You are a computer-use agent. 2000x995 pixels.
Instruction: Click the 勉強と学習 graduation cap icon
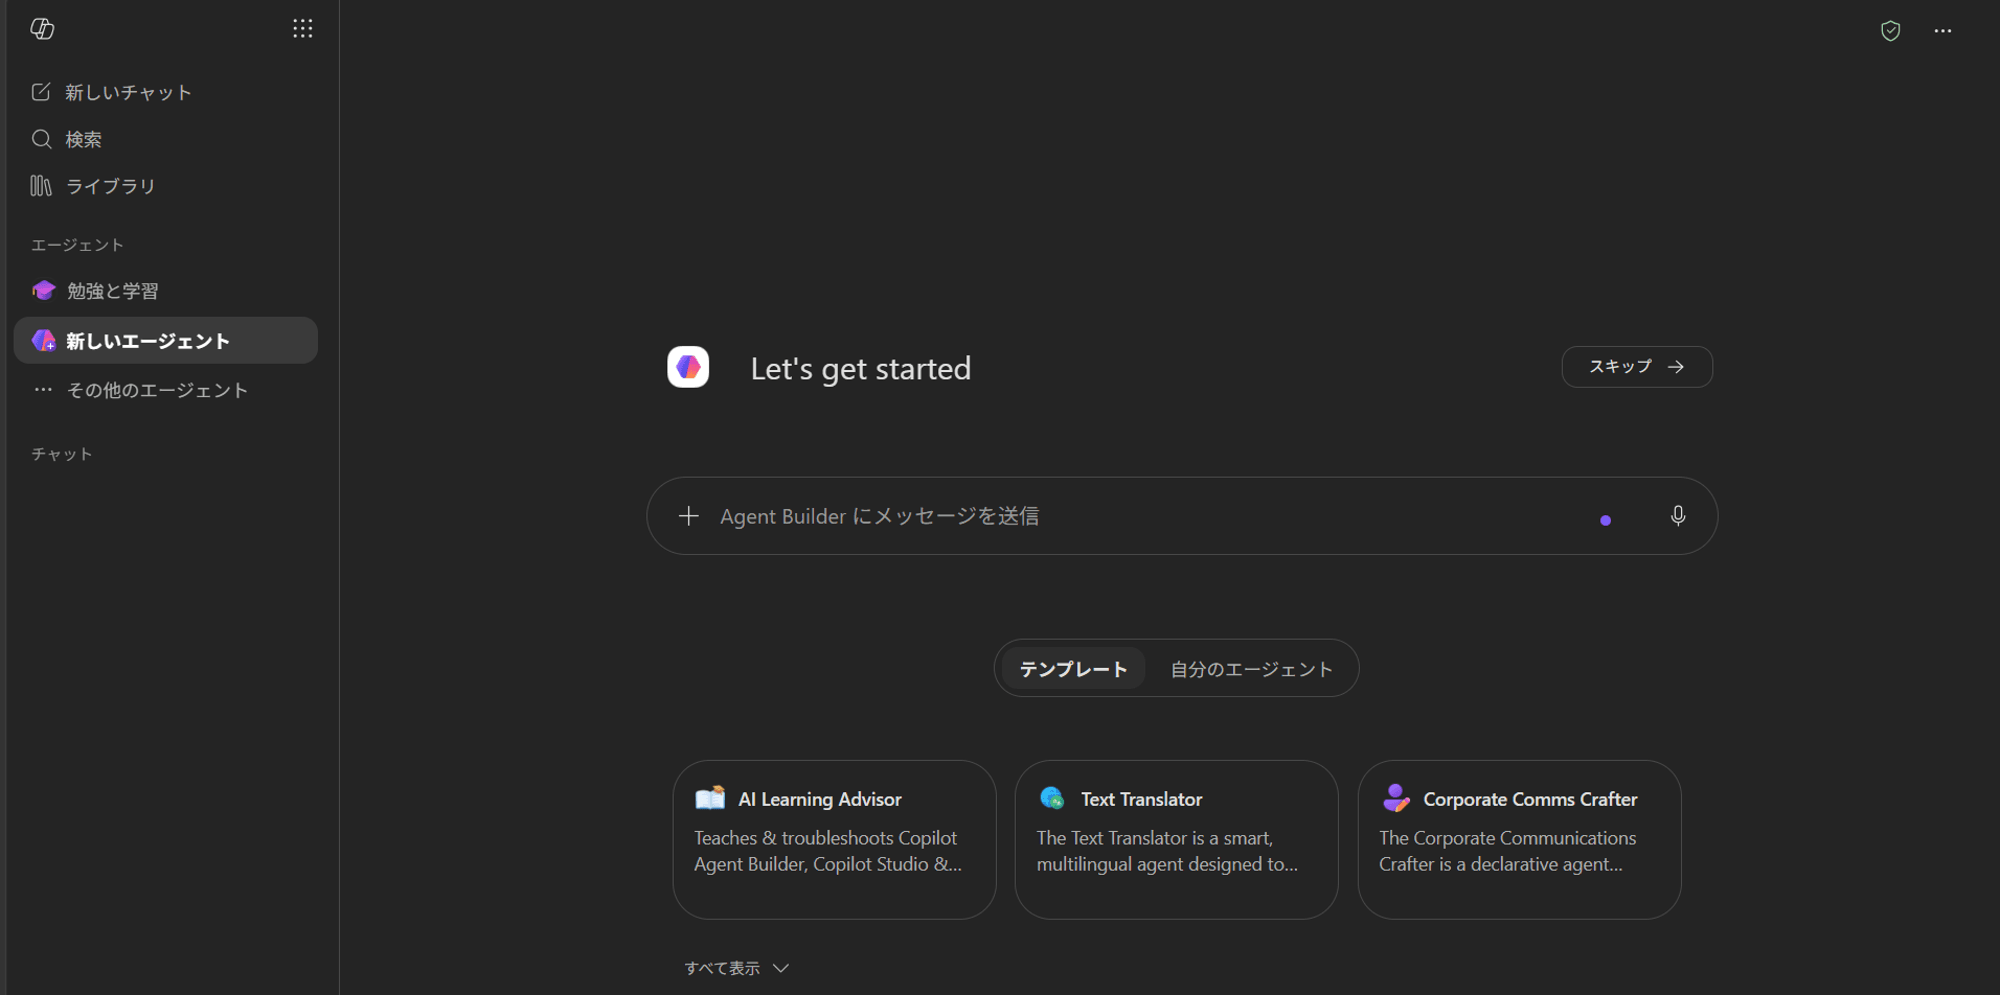pyautogui.click(x=43, y=291)
